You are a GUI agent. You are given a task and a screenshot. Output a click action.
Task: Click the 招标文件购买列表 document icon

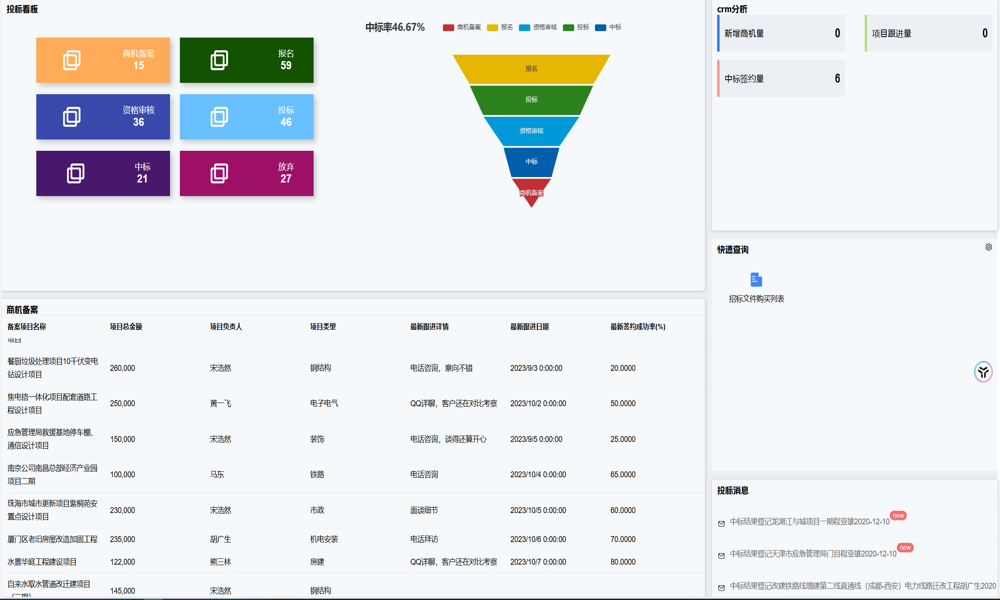click(756, 280)
